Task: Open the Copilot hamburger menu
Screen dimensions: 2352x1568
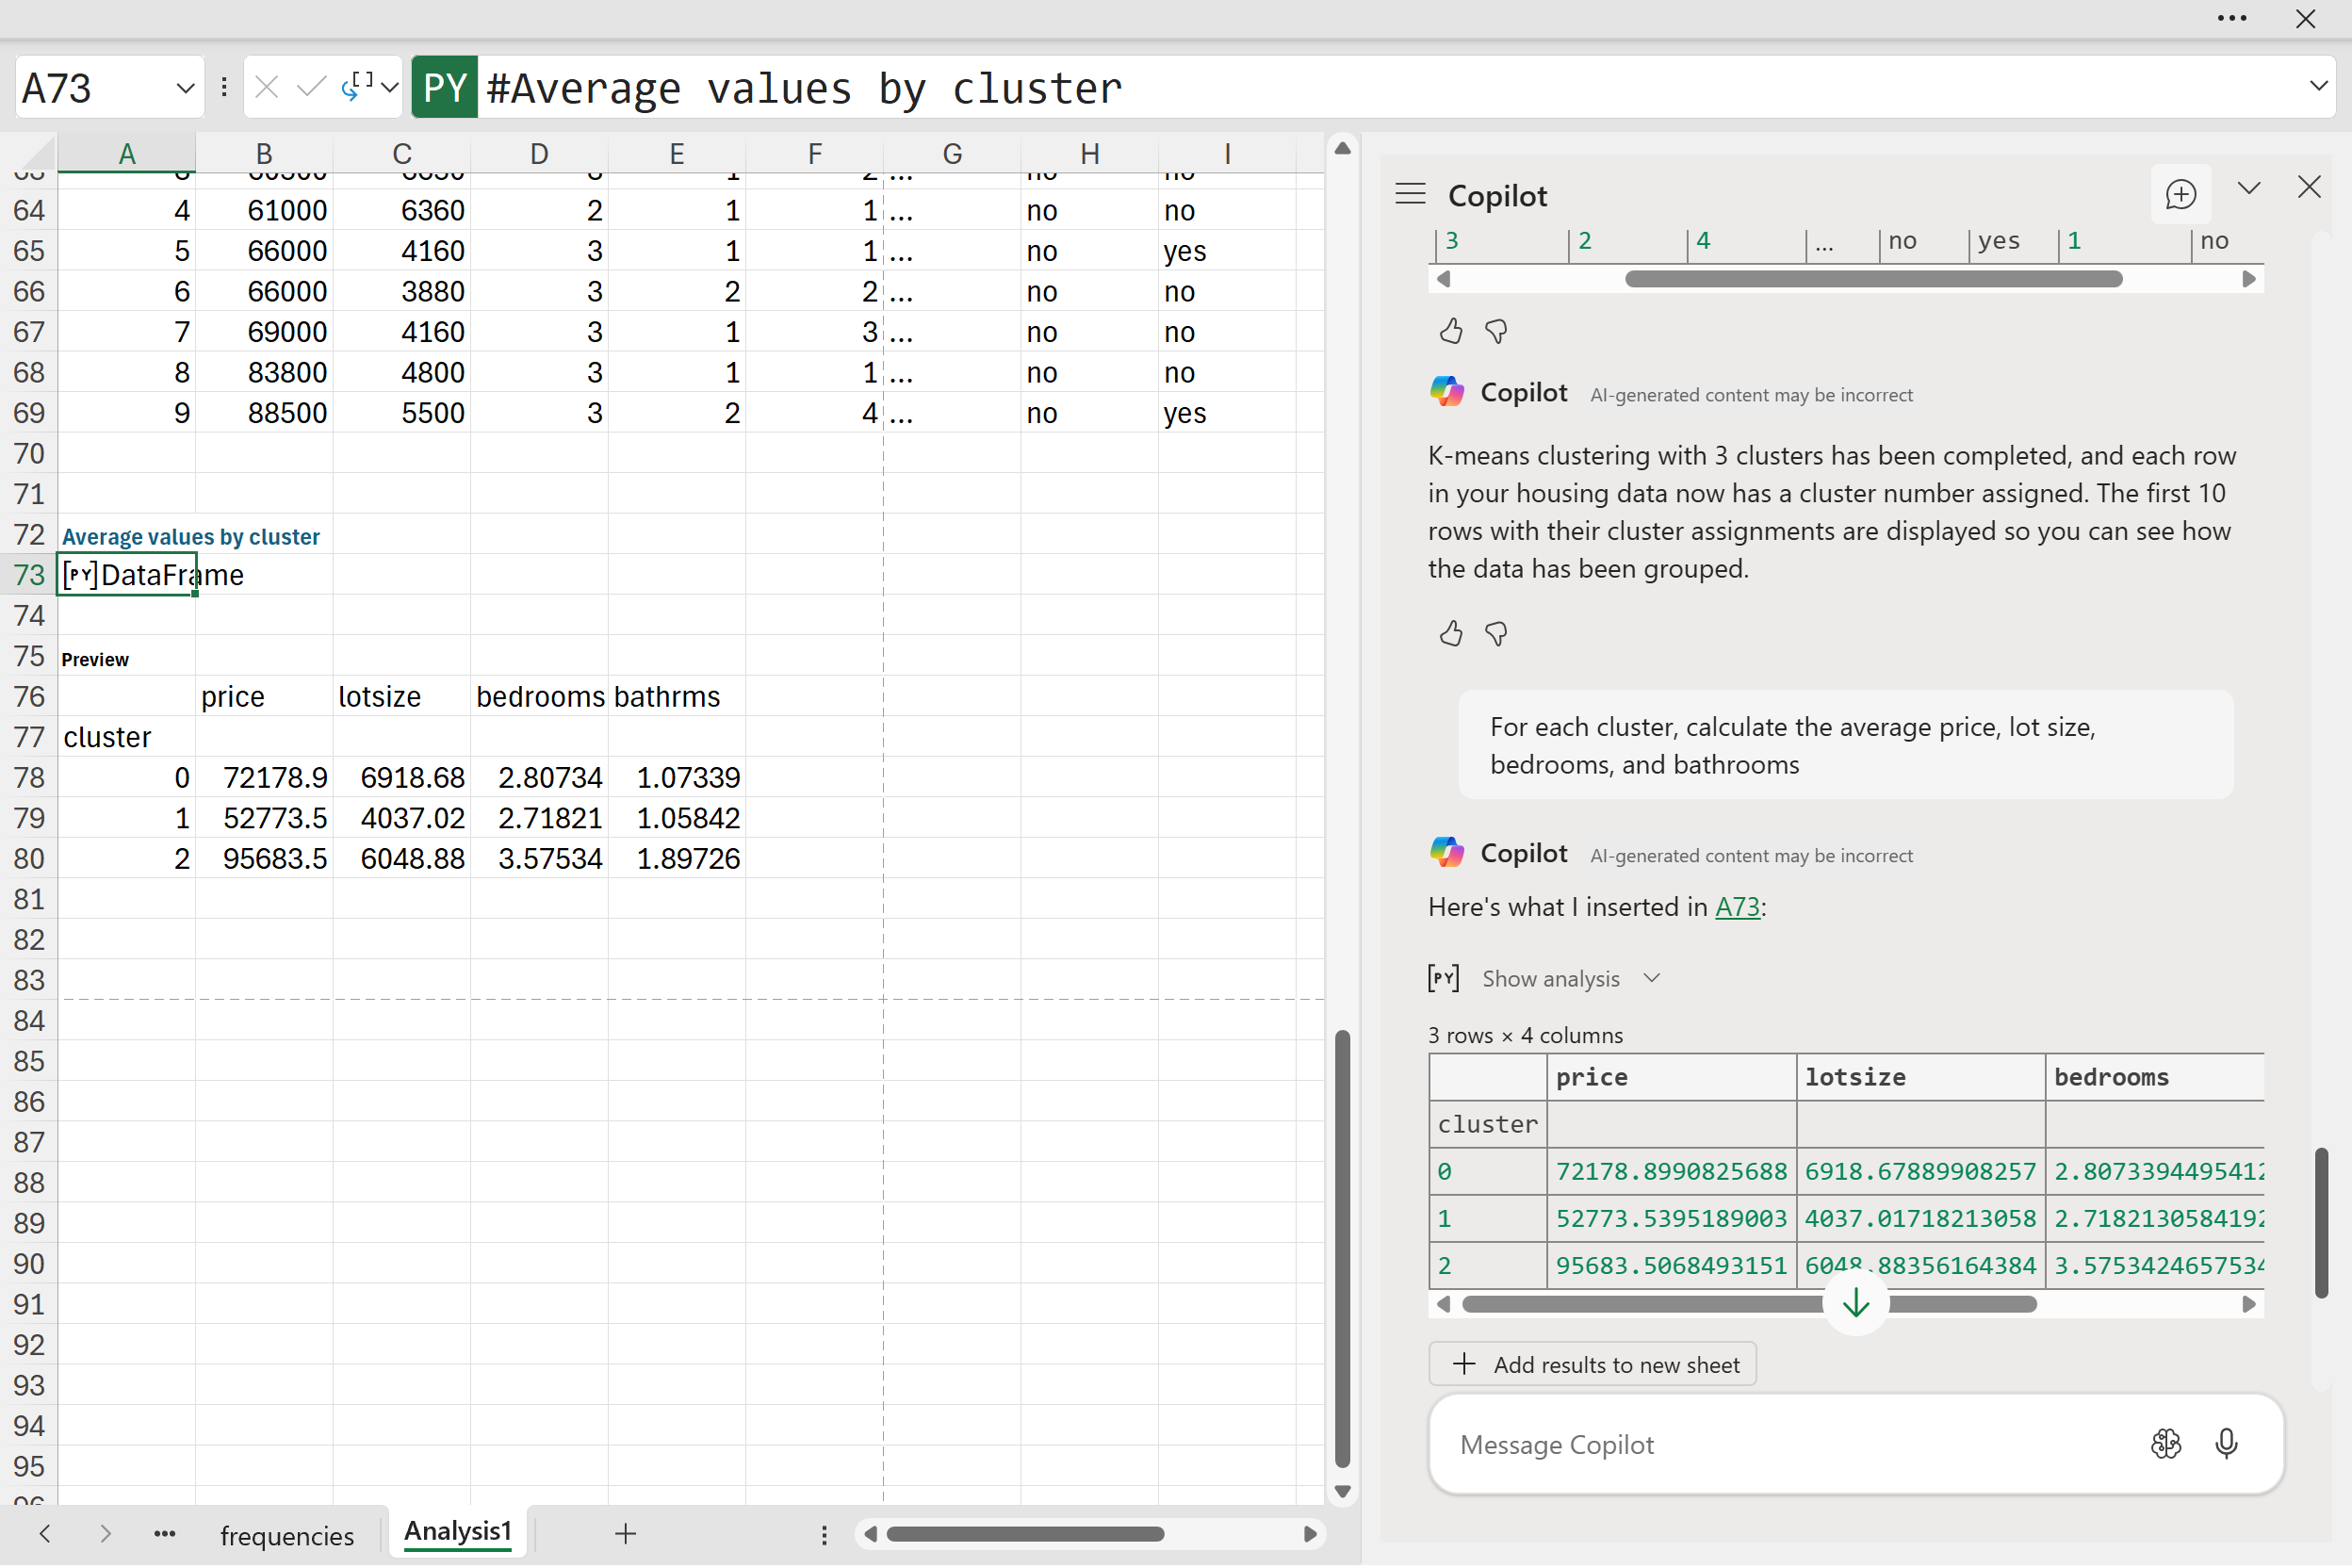Action: [x=1410, y=194]
